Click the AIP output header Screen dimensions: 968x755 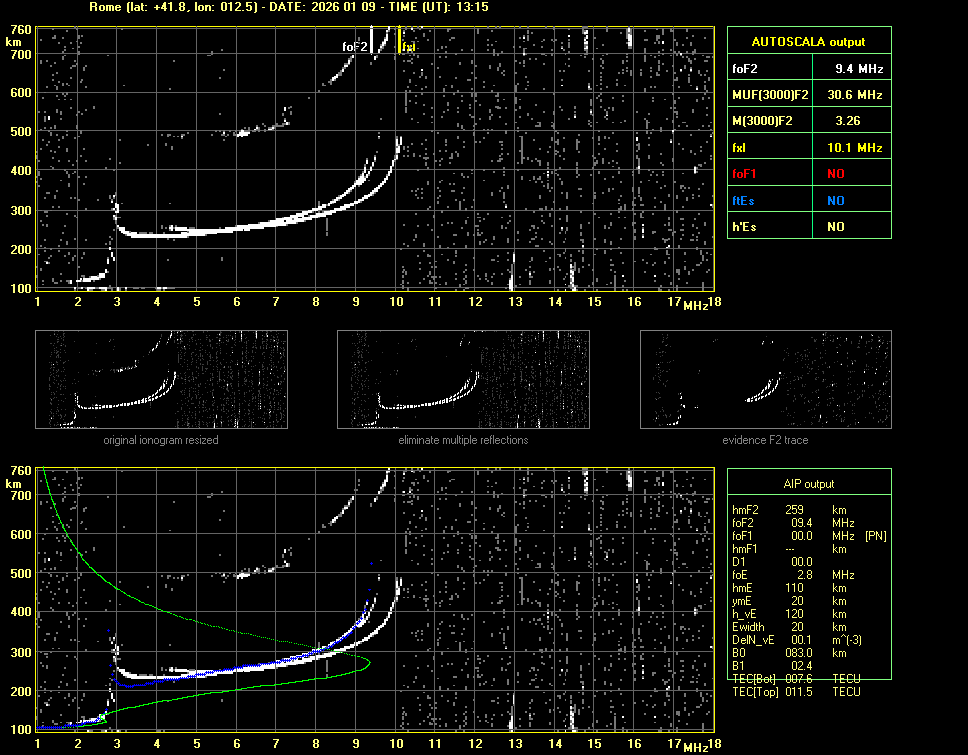(x=808, y=484)
